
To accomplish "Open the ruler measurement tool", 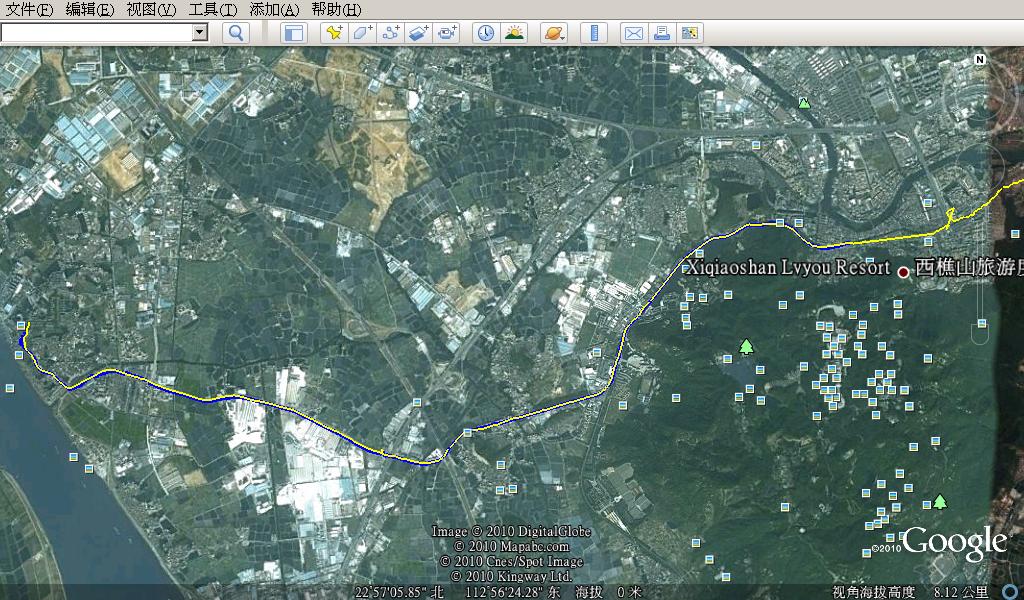I will point(594,33).
